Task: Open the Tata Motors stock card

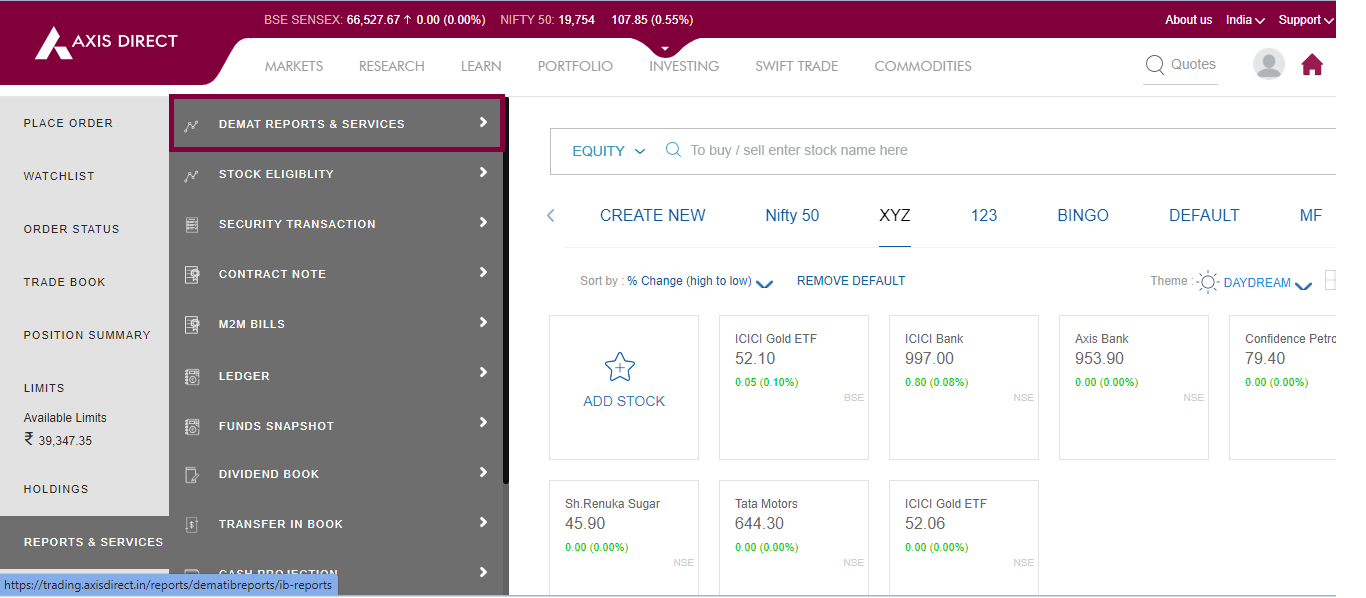Action: pyautogui.click(x=794, y=538)
